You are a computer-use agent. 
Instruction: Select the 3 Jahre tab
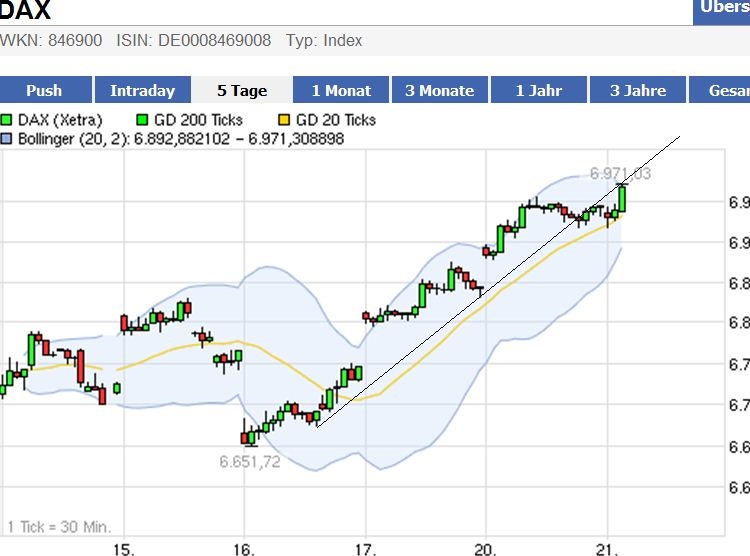point(638,90)
